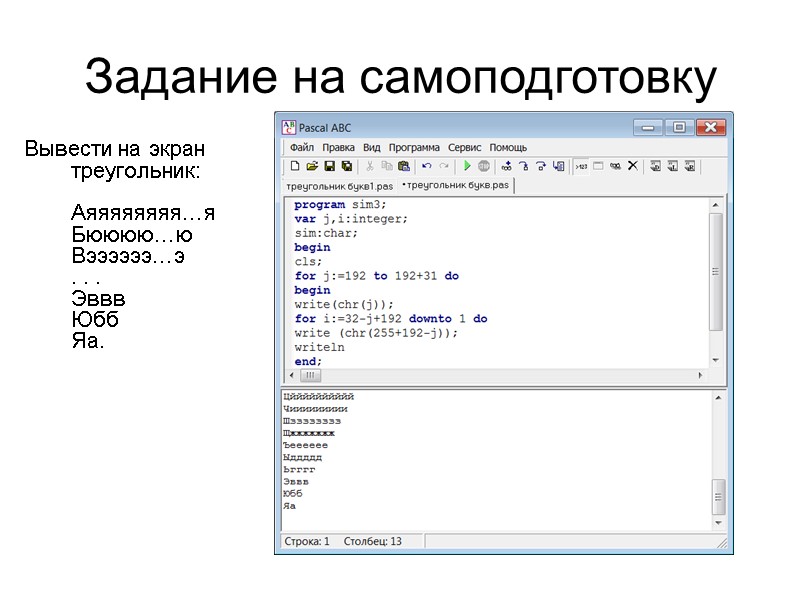
Task: Cut selection with the scissors icon
Action: [x=370, y=166]
